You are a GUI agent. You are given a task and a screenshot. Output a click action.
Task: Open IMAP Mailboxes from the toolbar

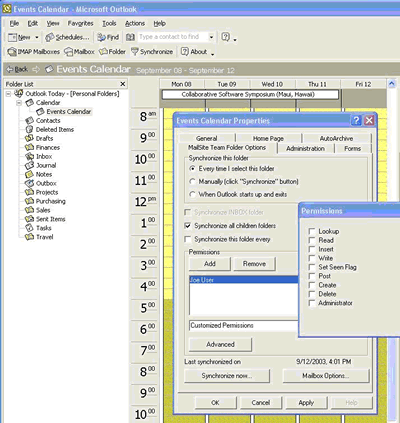click(33, 52)
